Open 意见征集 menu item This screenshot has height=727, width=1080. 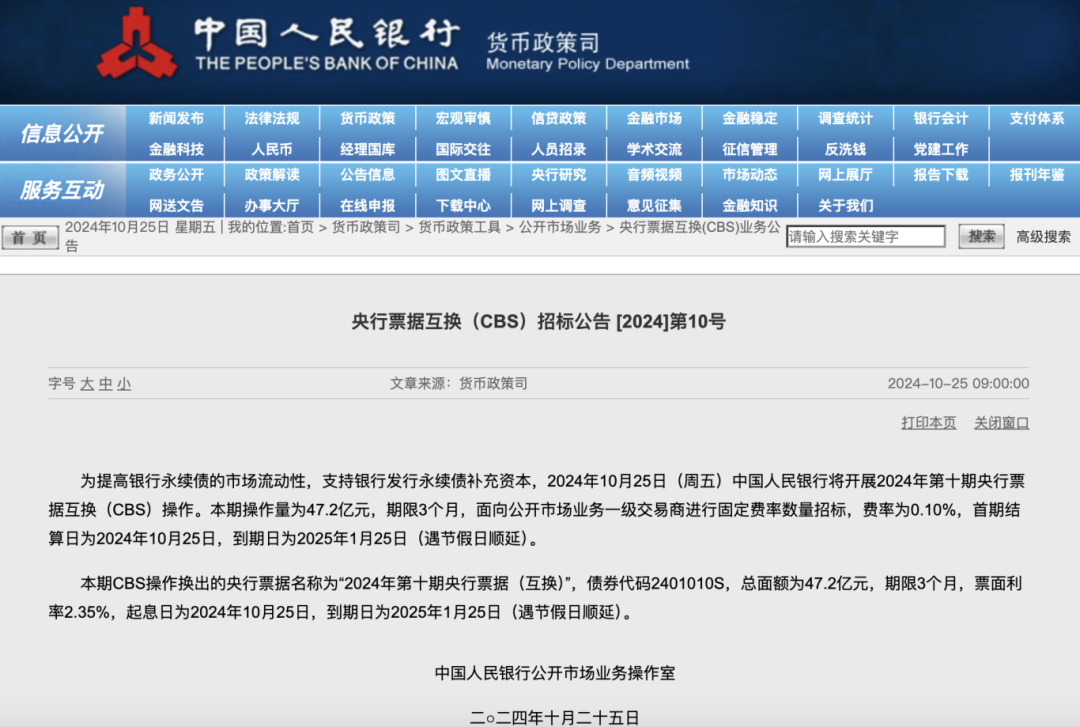point(654,206)
